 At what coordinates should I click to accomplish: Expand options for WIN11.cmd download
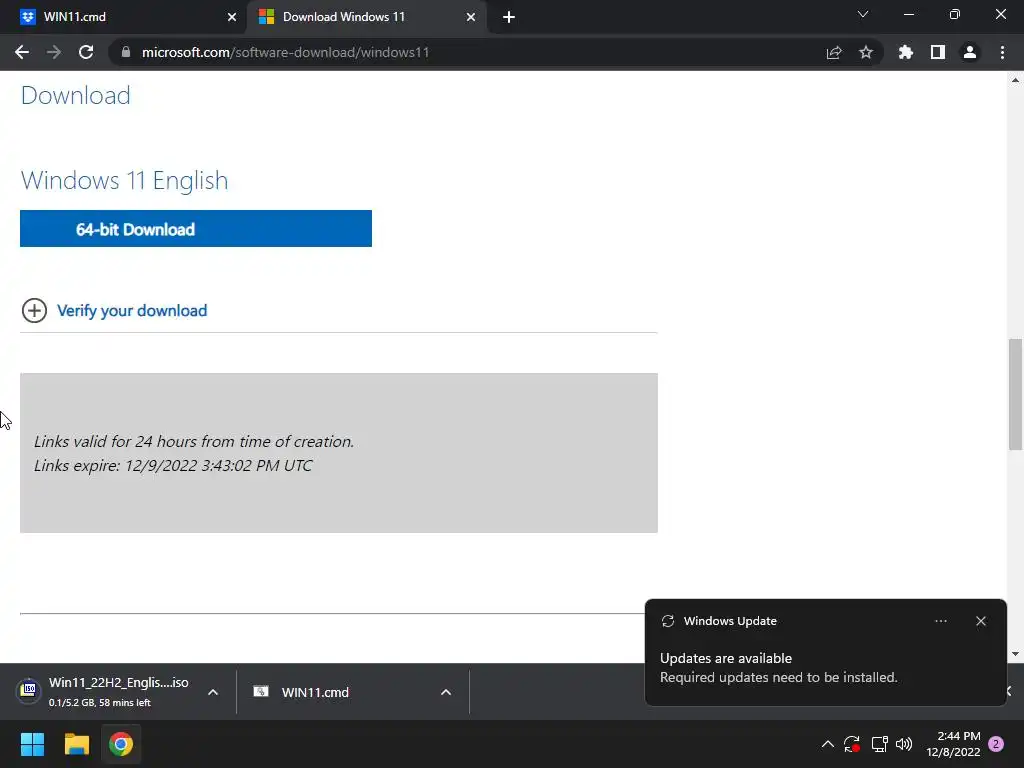(446, 692)
